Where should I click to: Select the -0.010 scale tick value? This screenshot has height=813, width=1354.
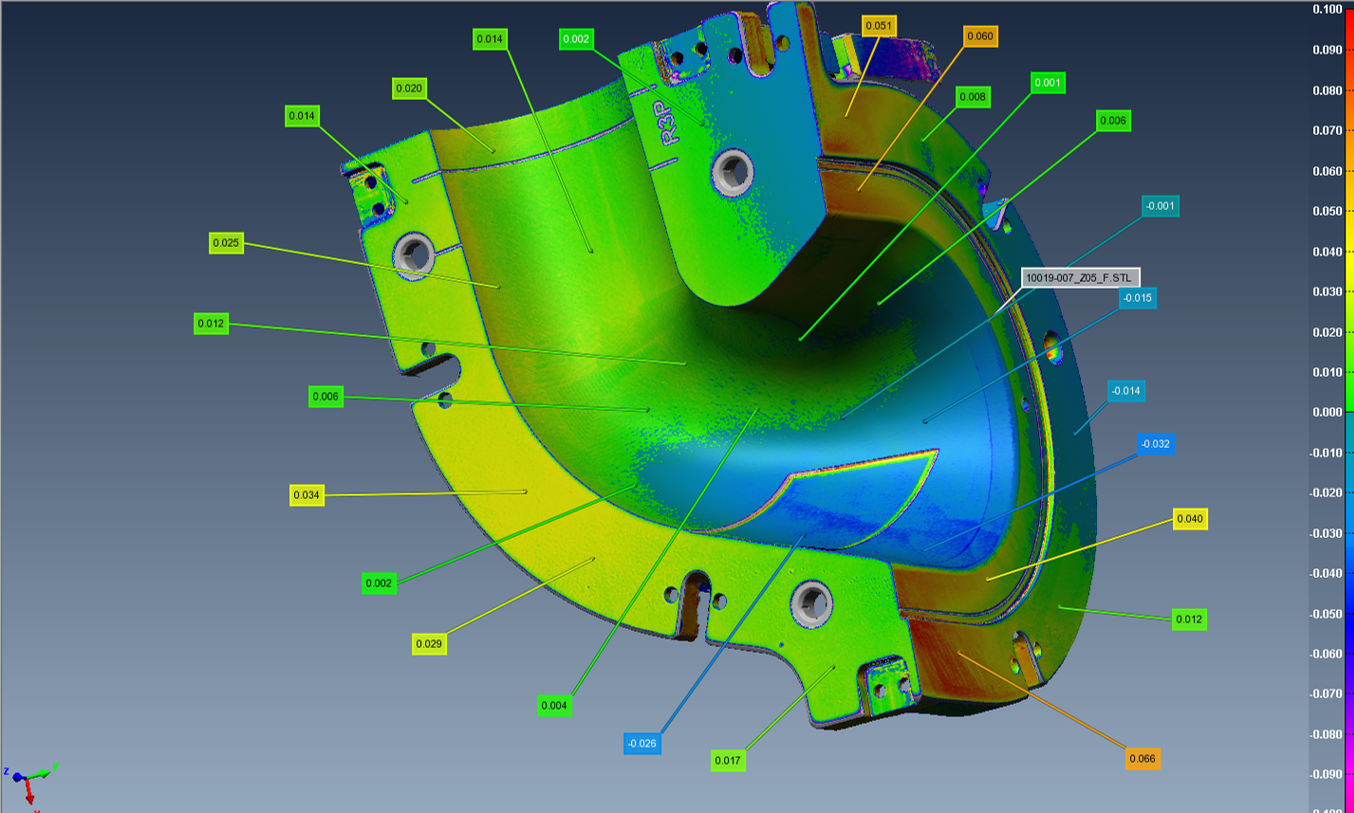click(1326, 453)
